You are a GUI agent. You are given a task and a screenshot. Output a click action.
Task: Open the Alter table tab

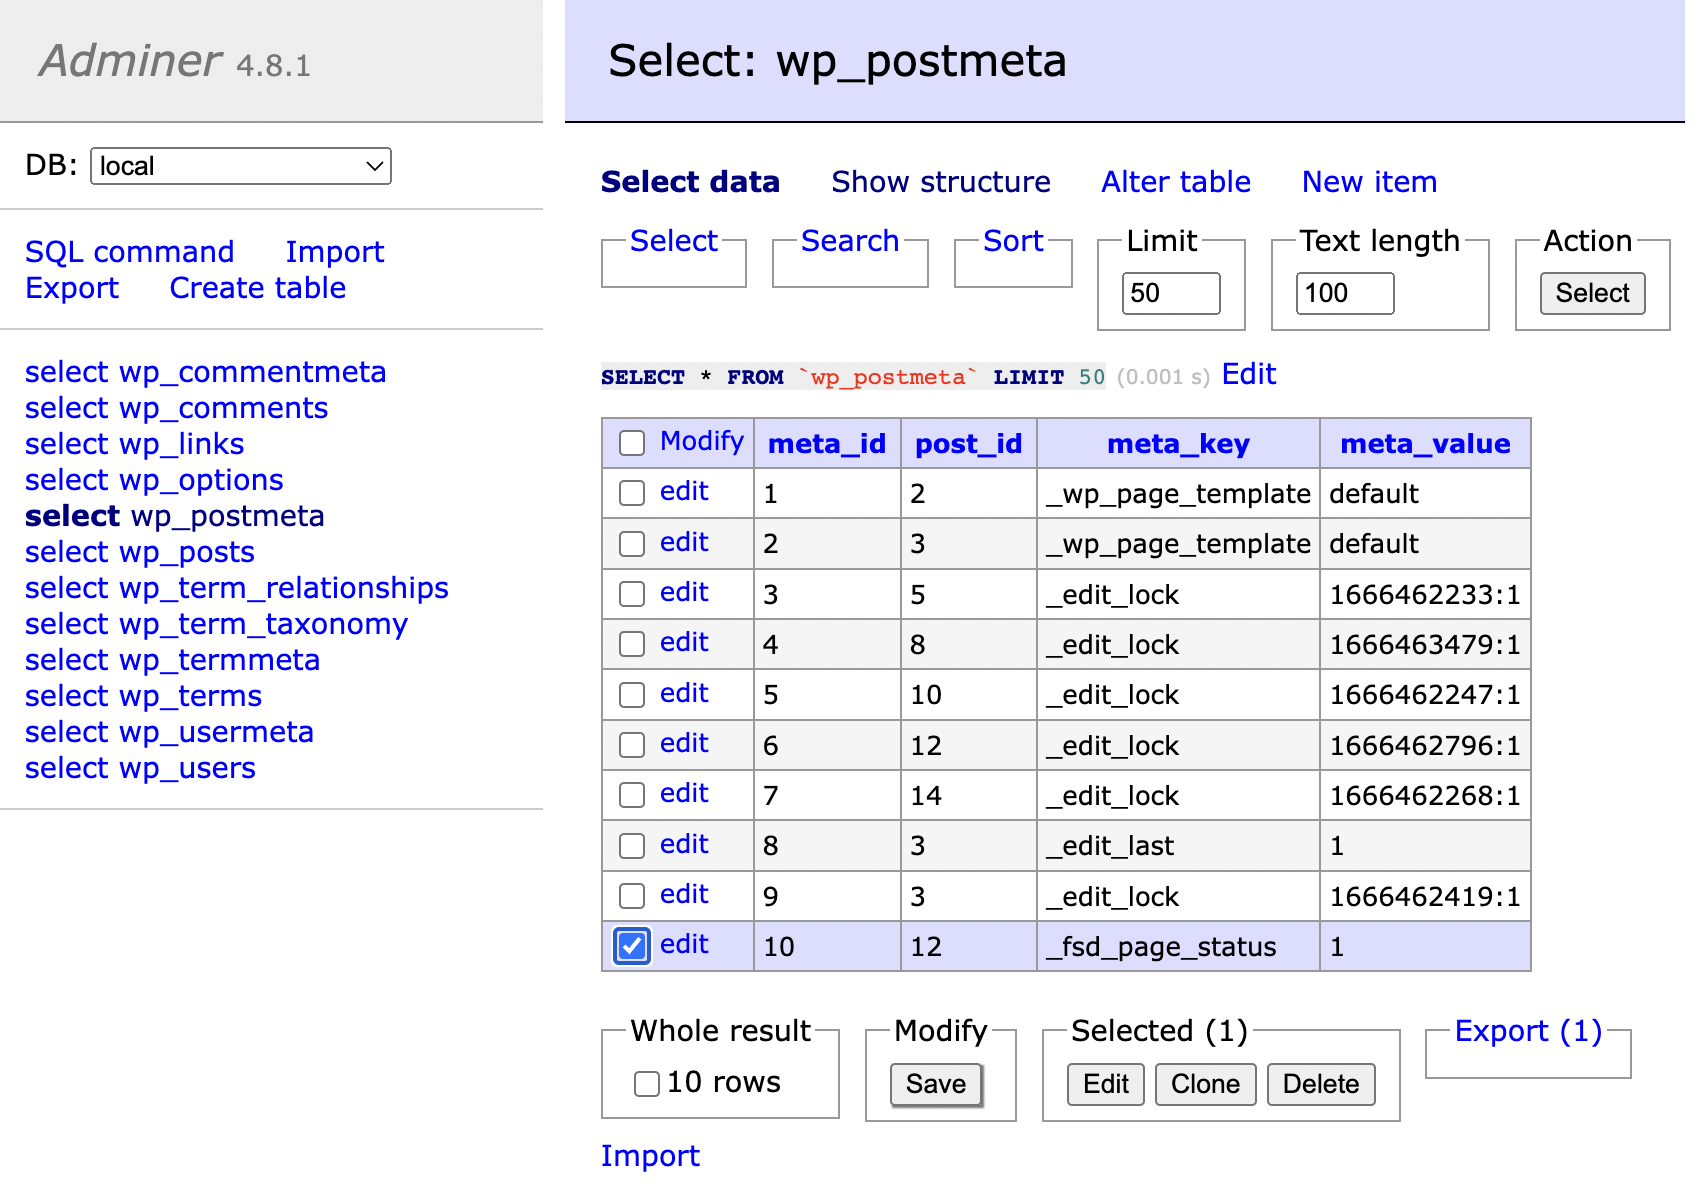pyautogui.click(x=1175, y=182)
